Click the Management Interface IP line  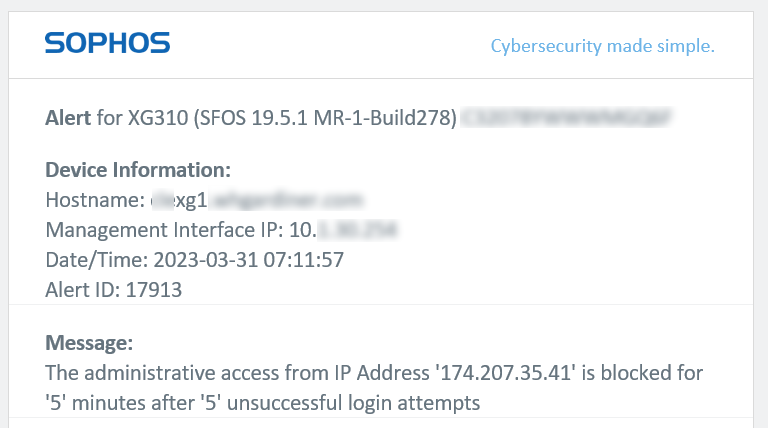[x=221, y=230]
